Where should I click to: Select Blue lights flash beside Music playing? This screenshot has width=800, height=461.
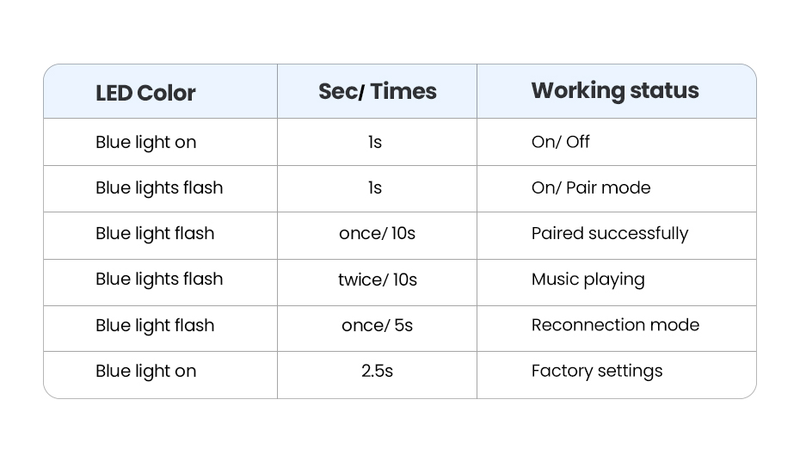[159, 280]
